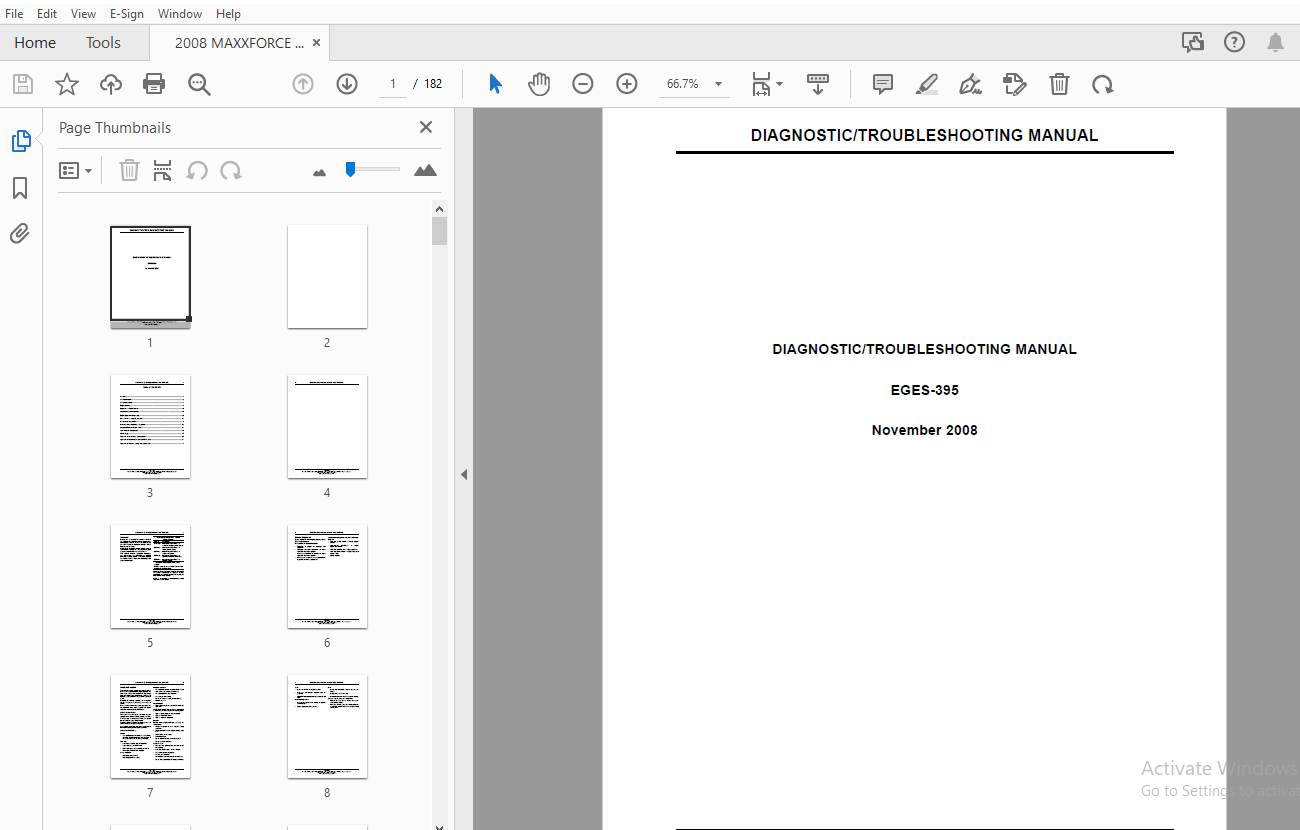Screen dimensions: 1300x830
Task: Click thumbnails scrollbar down arrow
Action: [x=439, y=825]
